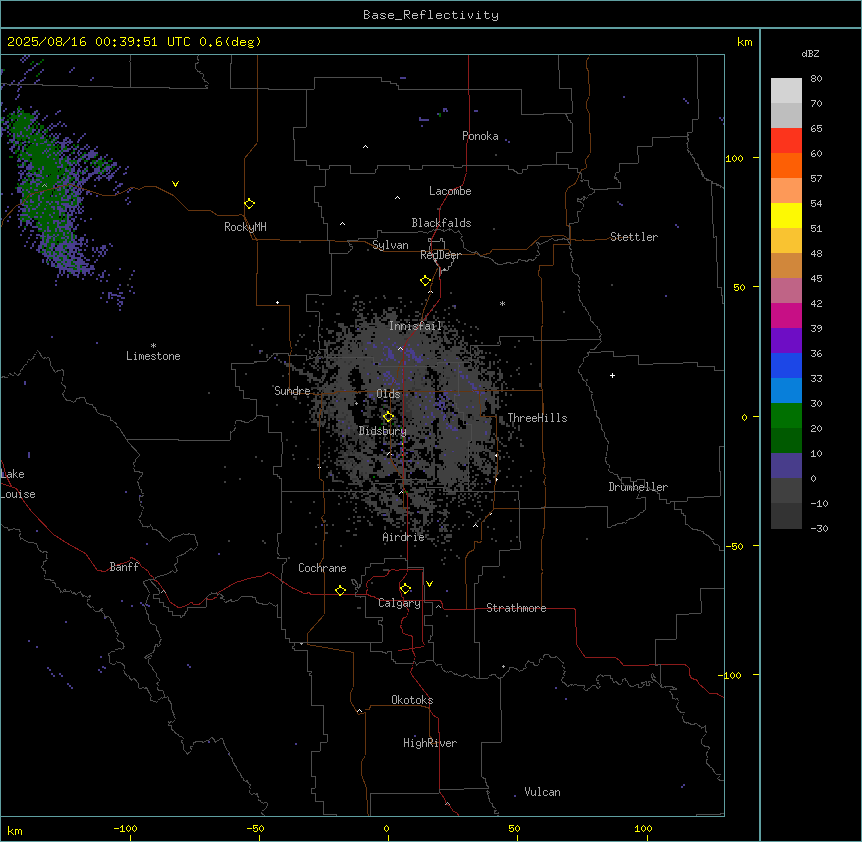The image size is (862, 842).
Task: Click the bright yellow 54-51 dBZ swatch
Action: click(x=786, y=215)
